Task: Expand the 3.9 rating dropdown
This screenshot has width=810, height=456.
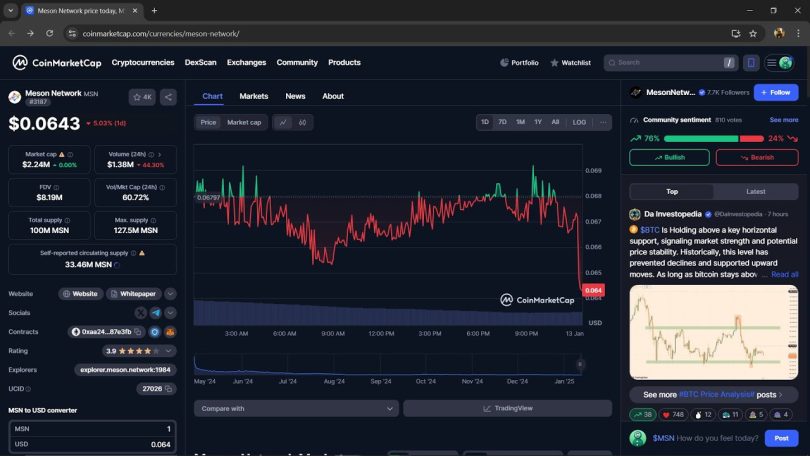Action: pyautogui.click(x=168, y=351)
